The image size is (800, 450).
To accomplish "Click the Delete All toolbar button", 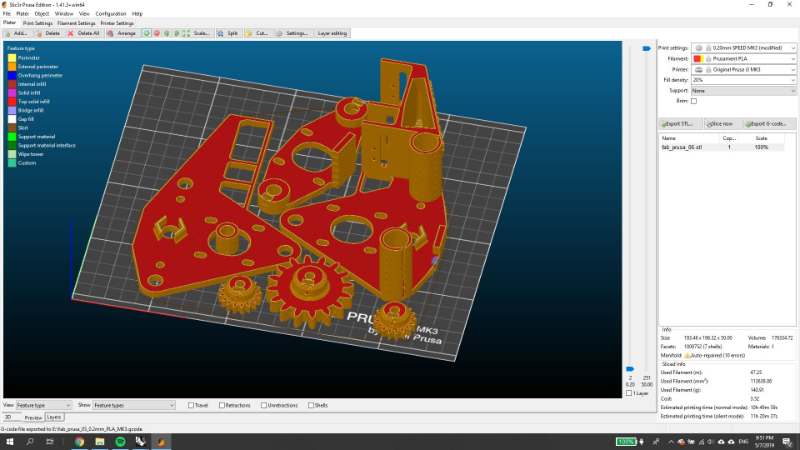I will click(84, 33).
